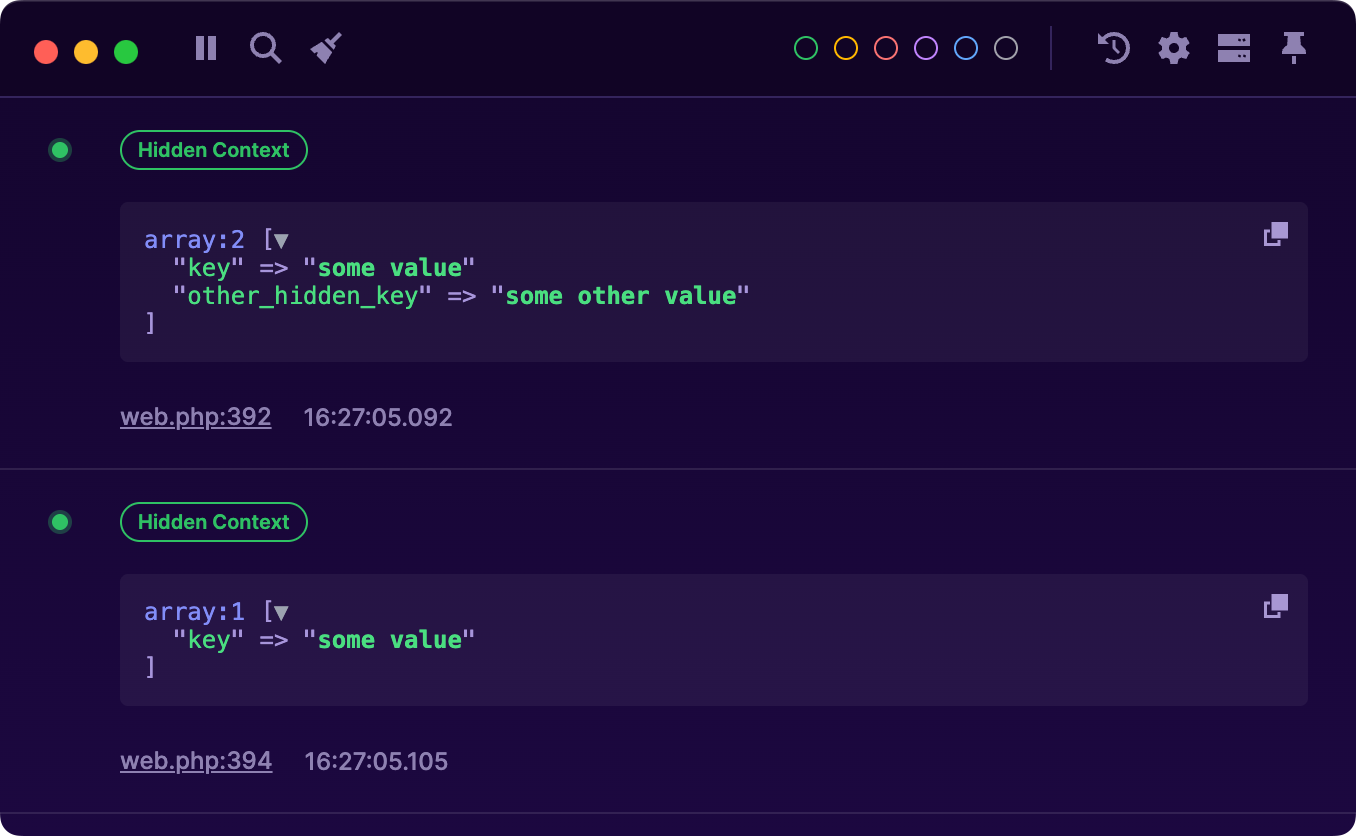
Task: Enable the blue color filter
Action: (x=965, y=47)
